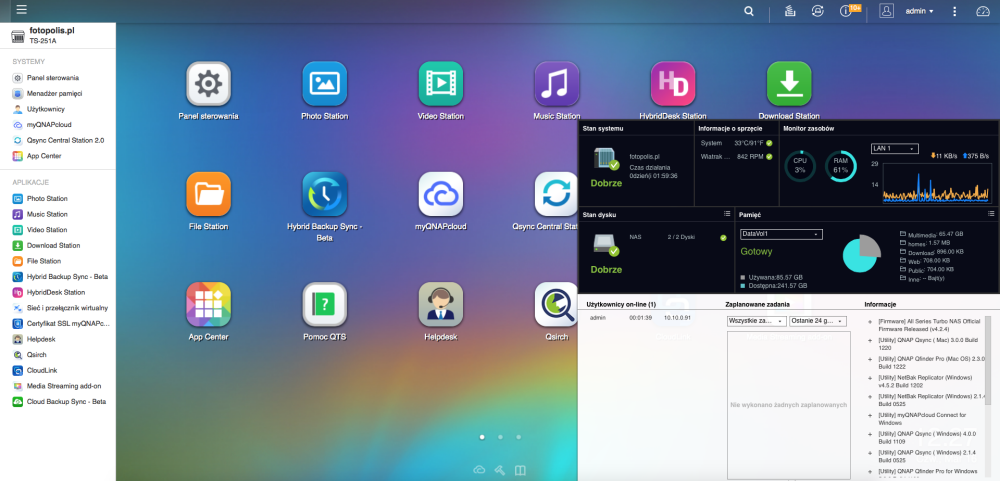
Task: Click the book icon at desktop bottom
Action: click(520, 470)
